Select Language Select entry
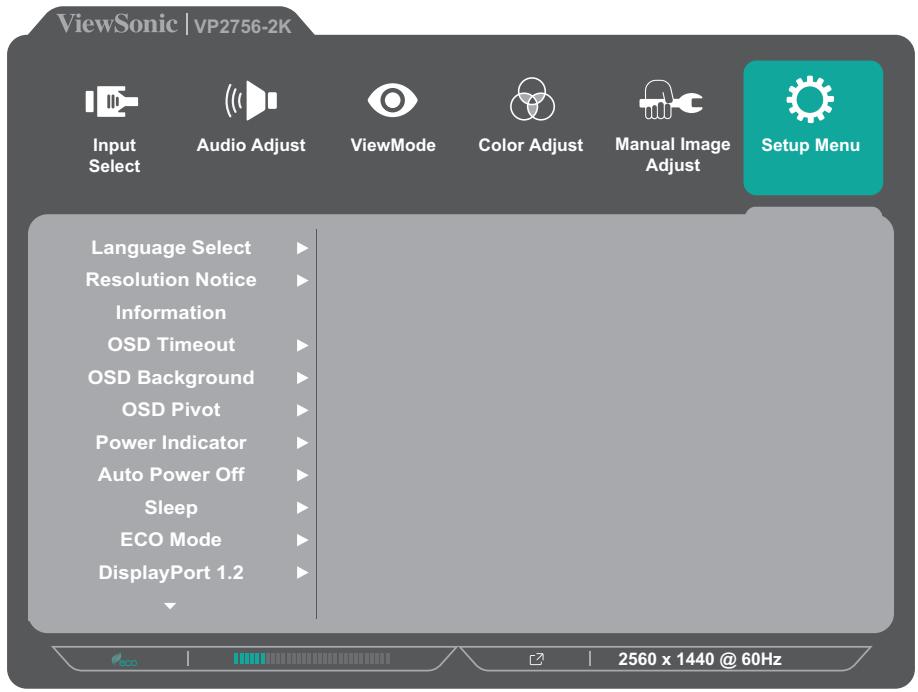This screenshot has width=918, height=692. tap(171, 248)
